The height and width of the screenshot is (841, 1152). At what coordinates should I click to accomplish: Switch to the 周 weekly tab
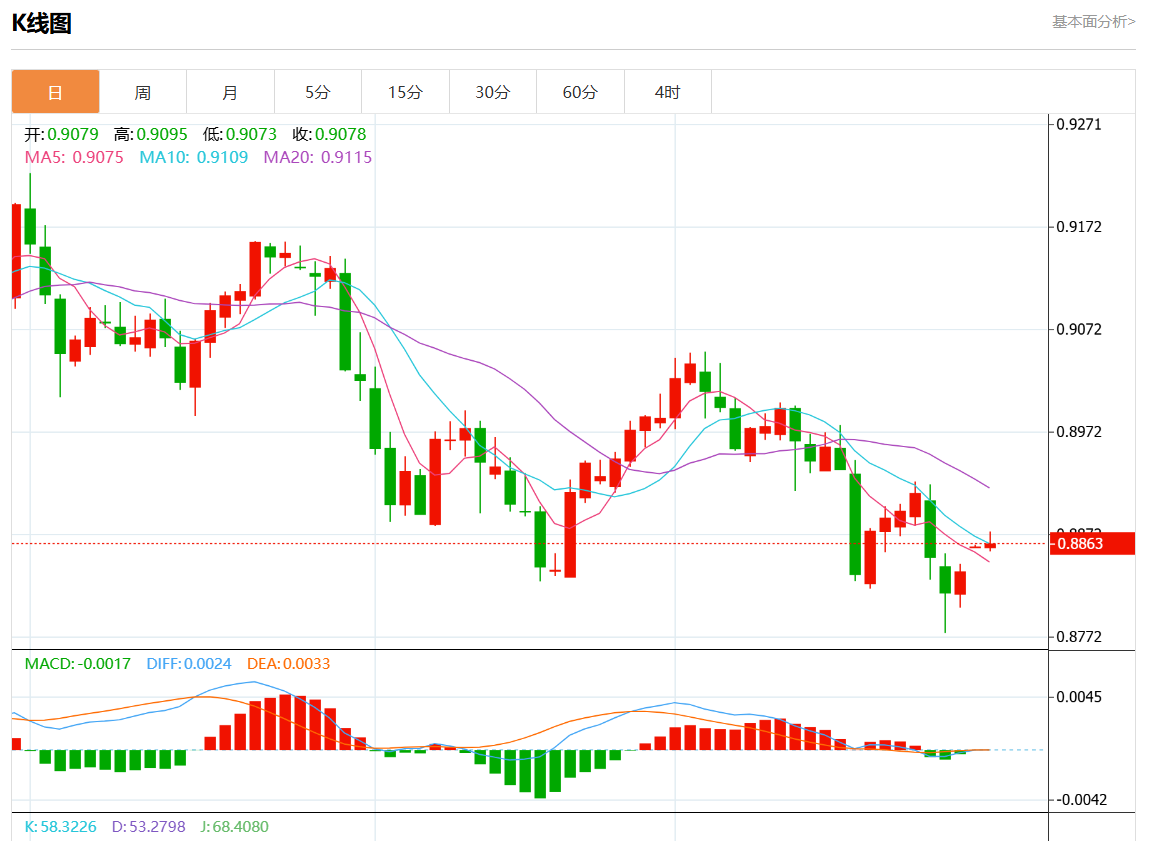click(x=143, y=92)
